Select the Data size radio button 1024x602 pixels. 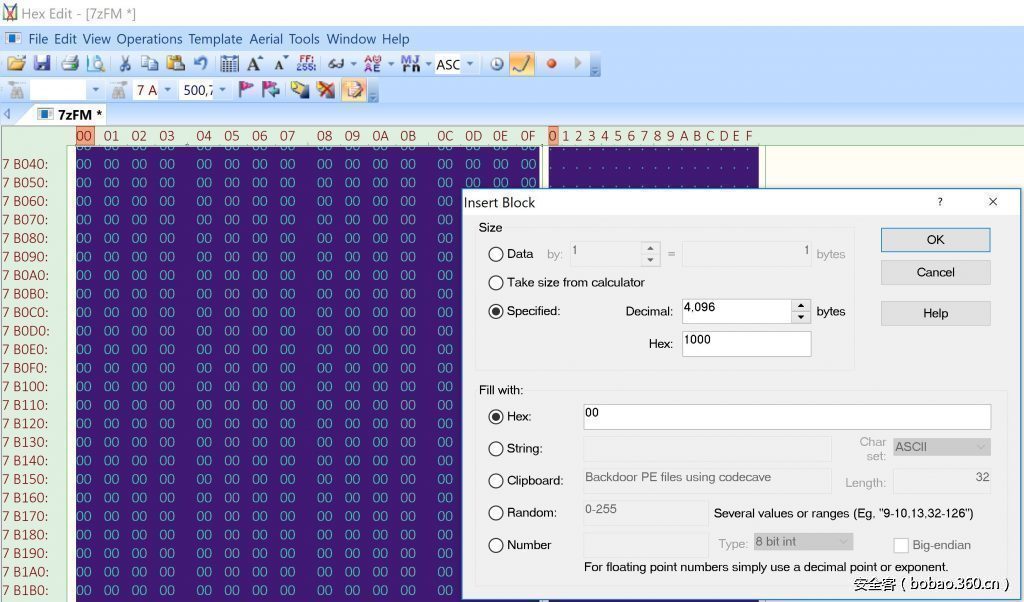coord(495,254)
